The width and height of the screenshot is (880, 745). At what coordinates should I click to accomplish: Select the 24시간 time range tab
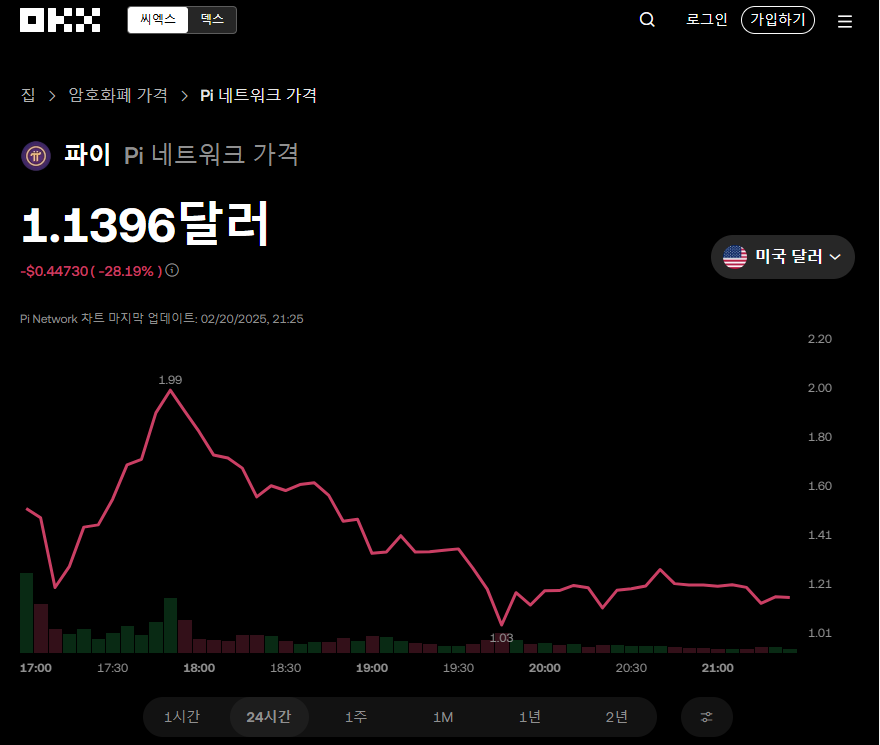[x=269, y=717]
